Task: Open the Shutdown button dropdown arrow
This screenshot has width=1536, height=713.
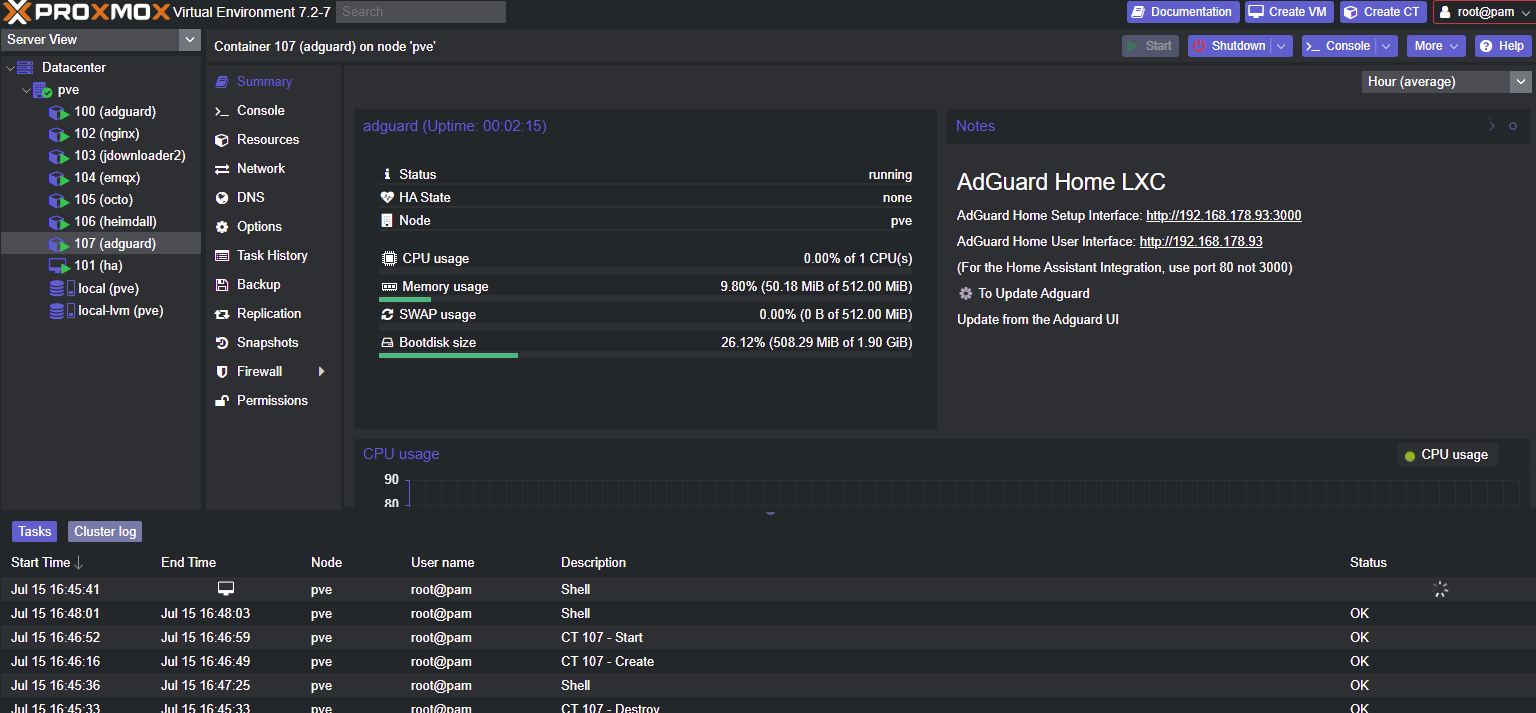Action: [1282, 46]
